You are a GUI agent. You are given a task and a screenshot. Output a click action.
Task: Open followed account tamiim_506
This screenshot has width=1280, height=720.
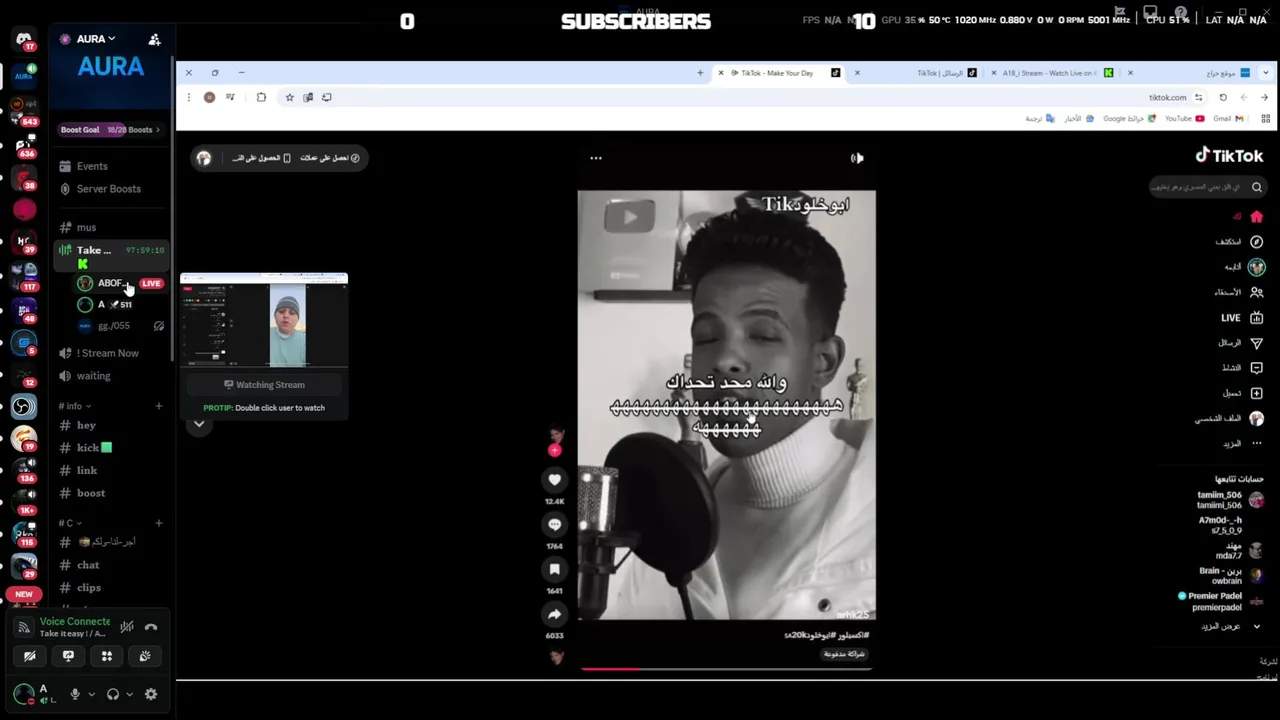click(x=1231, y=500)
